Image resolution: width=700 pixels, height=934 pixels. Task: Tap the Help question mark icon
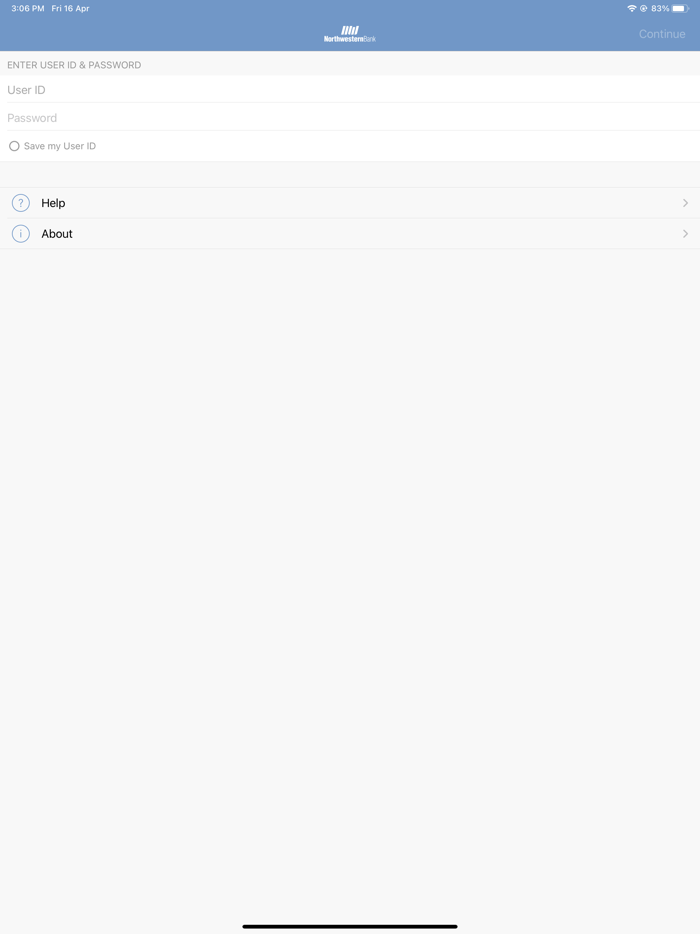(x=21, y=203)
